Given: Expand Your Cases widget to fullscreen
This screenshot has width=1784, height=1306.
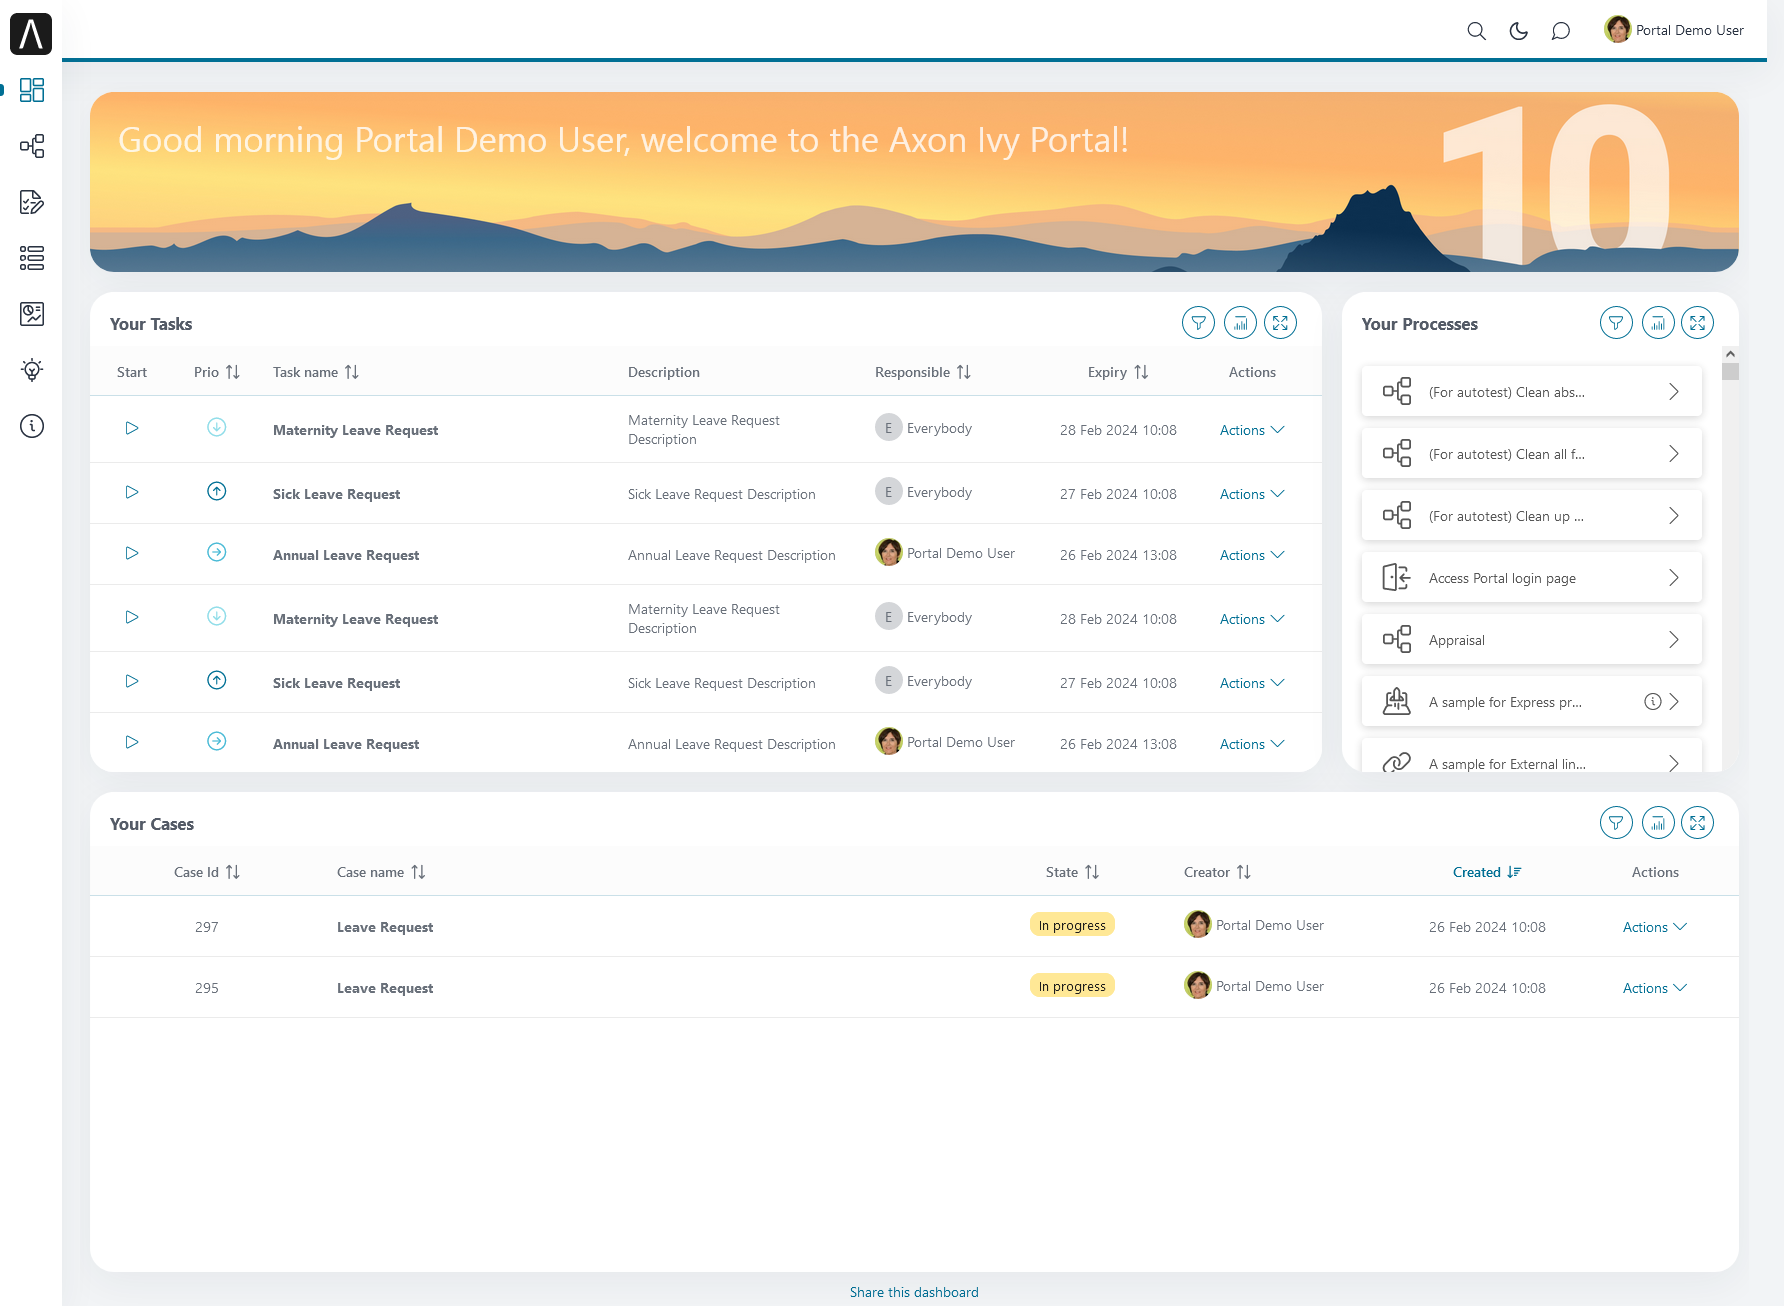Looking at the screenshot, I should click(1698, 822).
